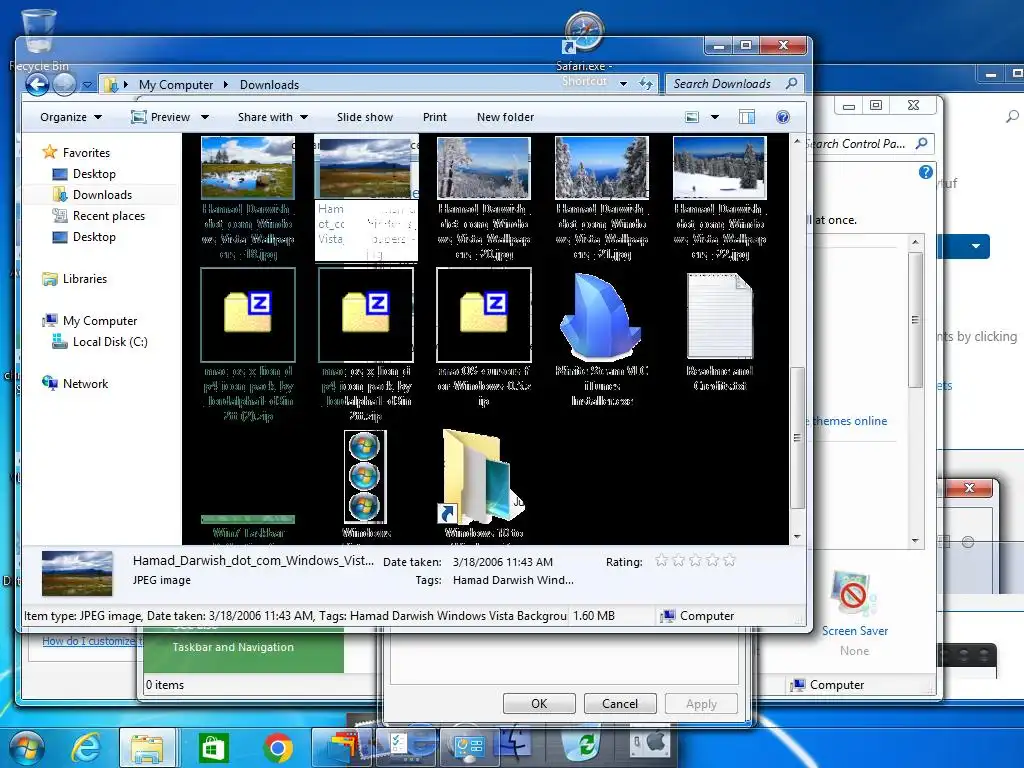Select the three Windows orbs image file

[x=365, y=477]
